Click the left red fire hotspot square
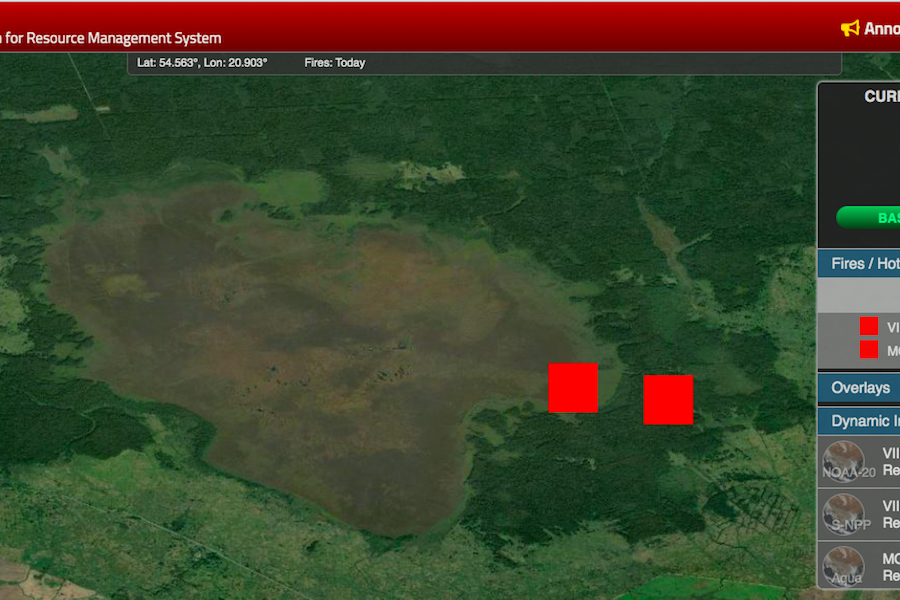 tap(573, 388)
